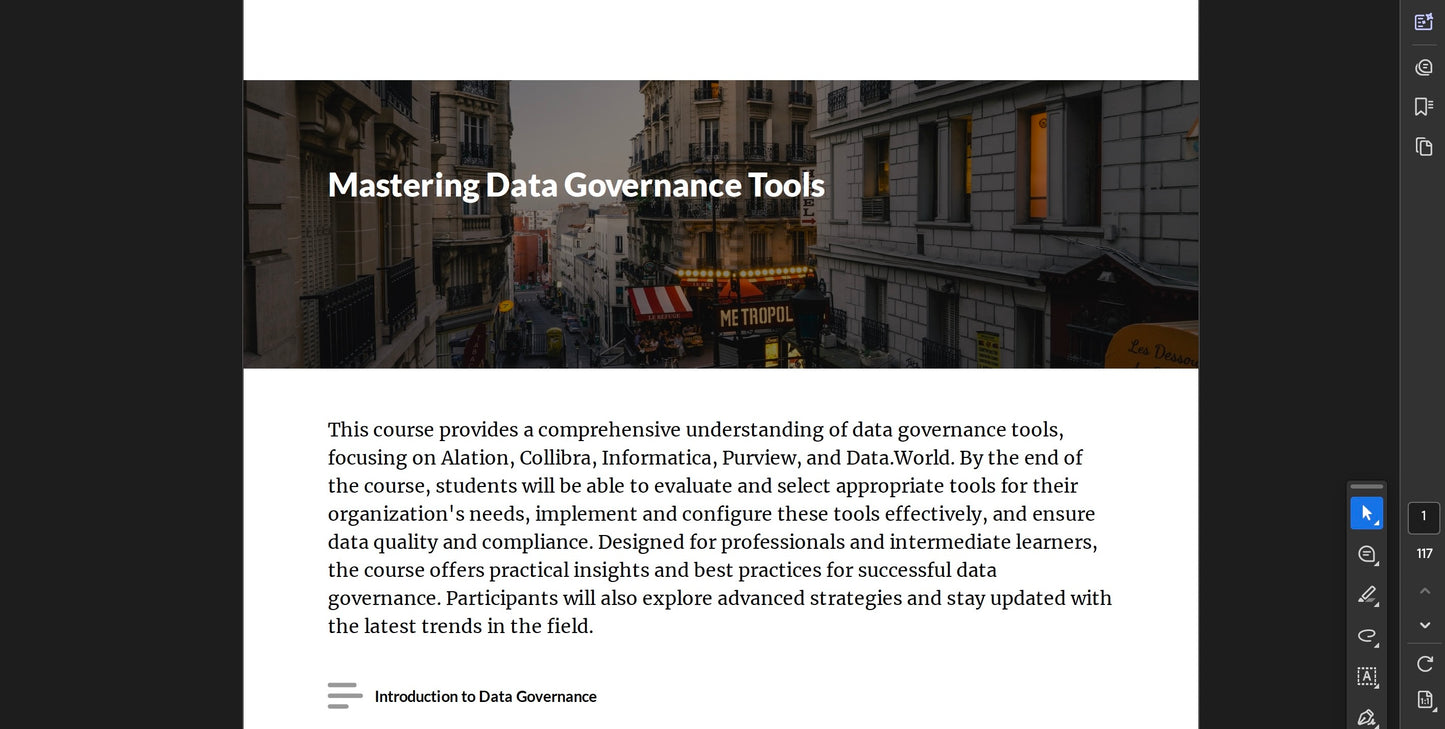This screenshot has width=1445, height=729.
Task: Activate the Select arrow tool
Action: pyautogui.click(x=1366, y=513)
